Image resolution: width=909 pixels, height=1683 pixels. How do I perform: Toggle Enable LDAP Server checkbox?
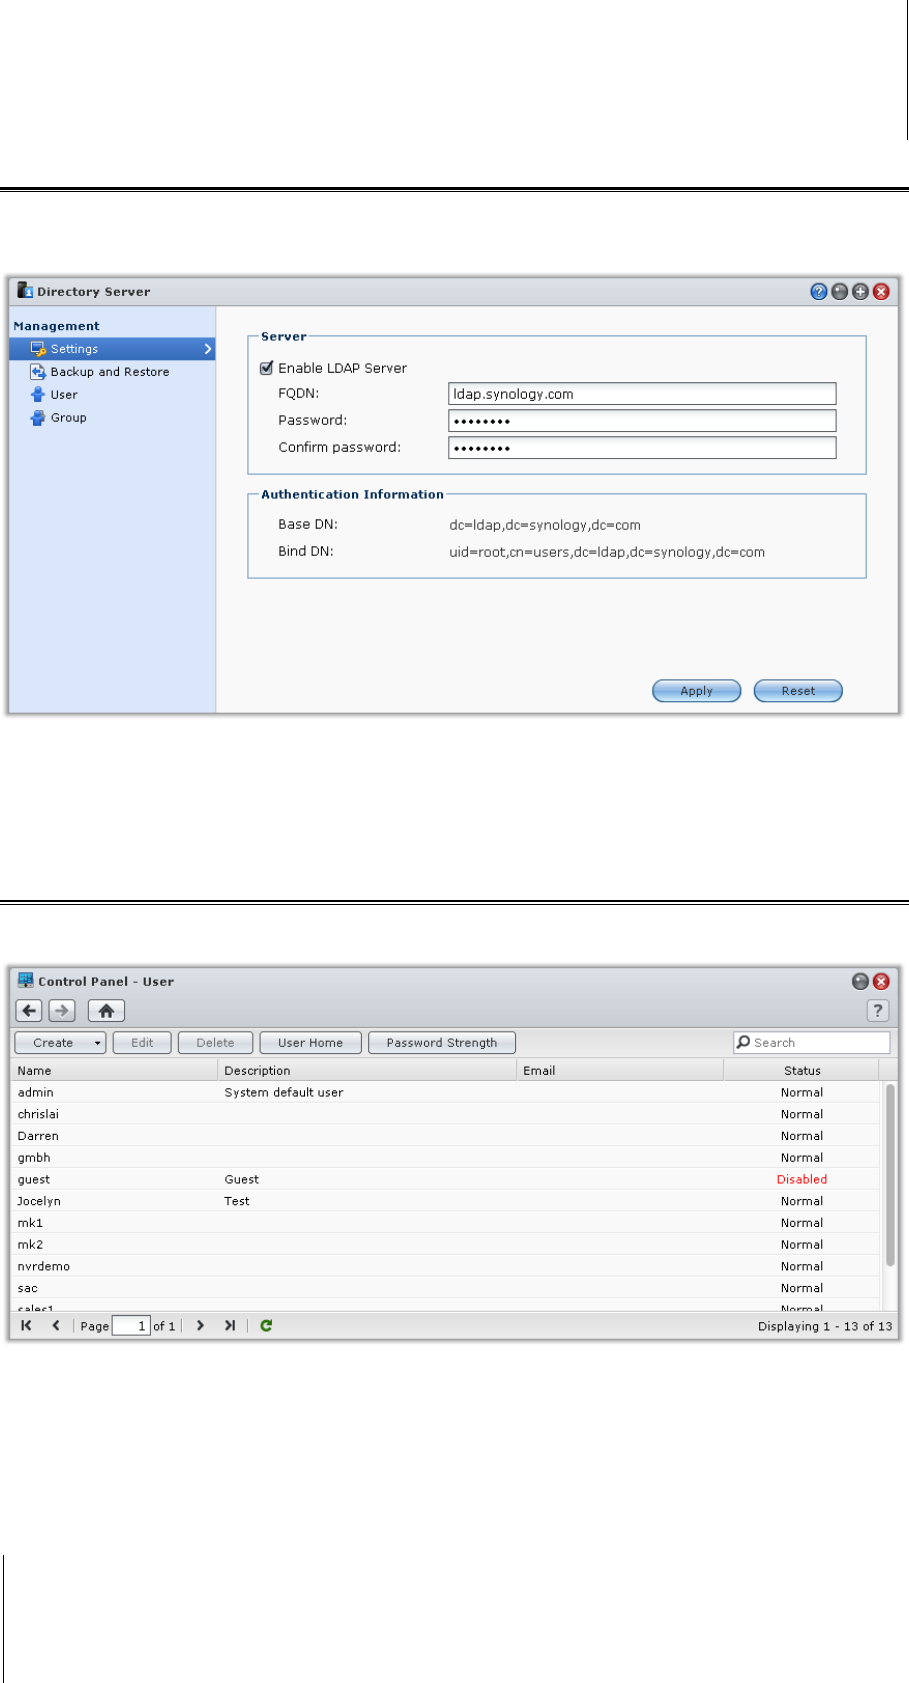(x=266, y=368)
